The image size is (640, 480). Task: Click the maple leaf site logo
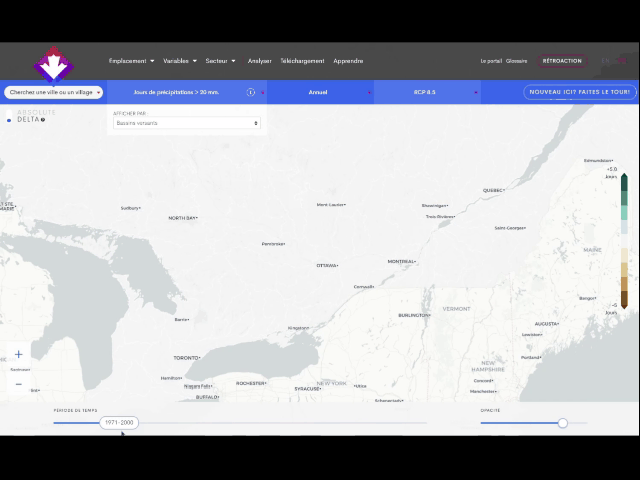53,64
